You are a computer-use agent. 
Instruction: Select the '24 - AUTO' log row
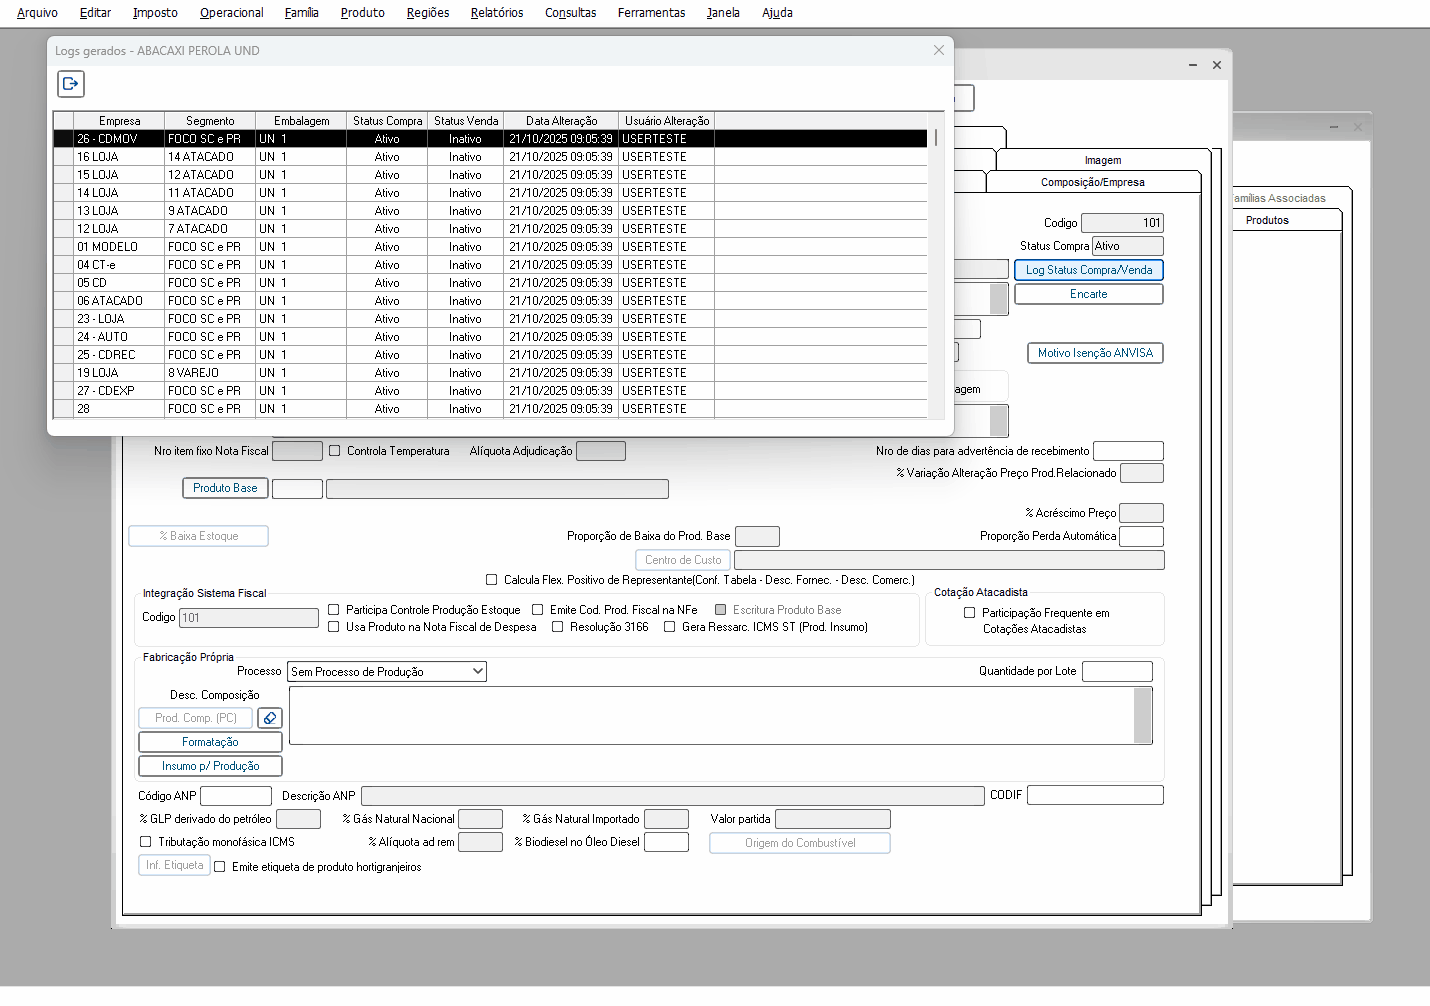tap(491, 337)
